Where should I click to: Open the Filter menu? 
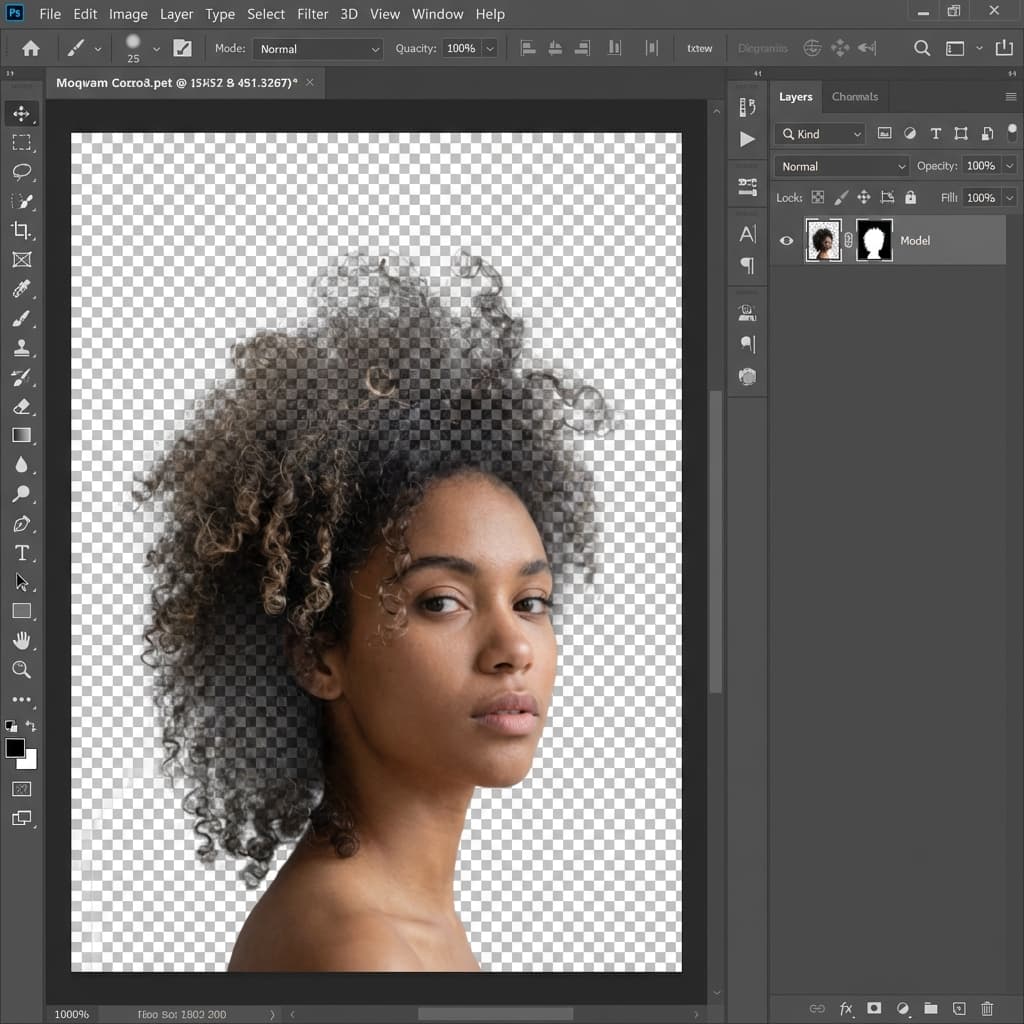coord(312,13)
